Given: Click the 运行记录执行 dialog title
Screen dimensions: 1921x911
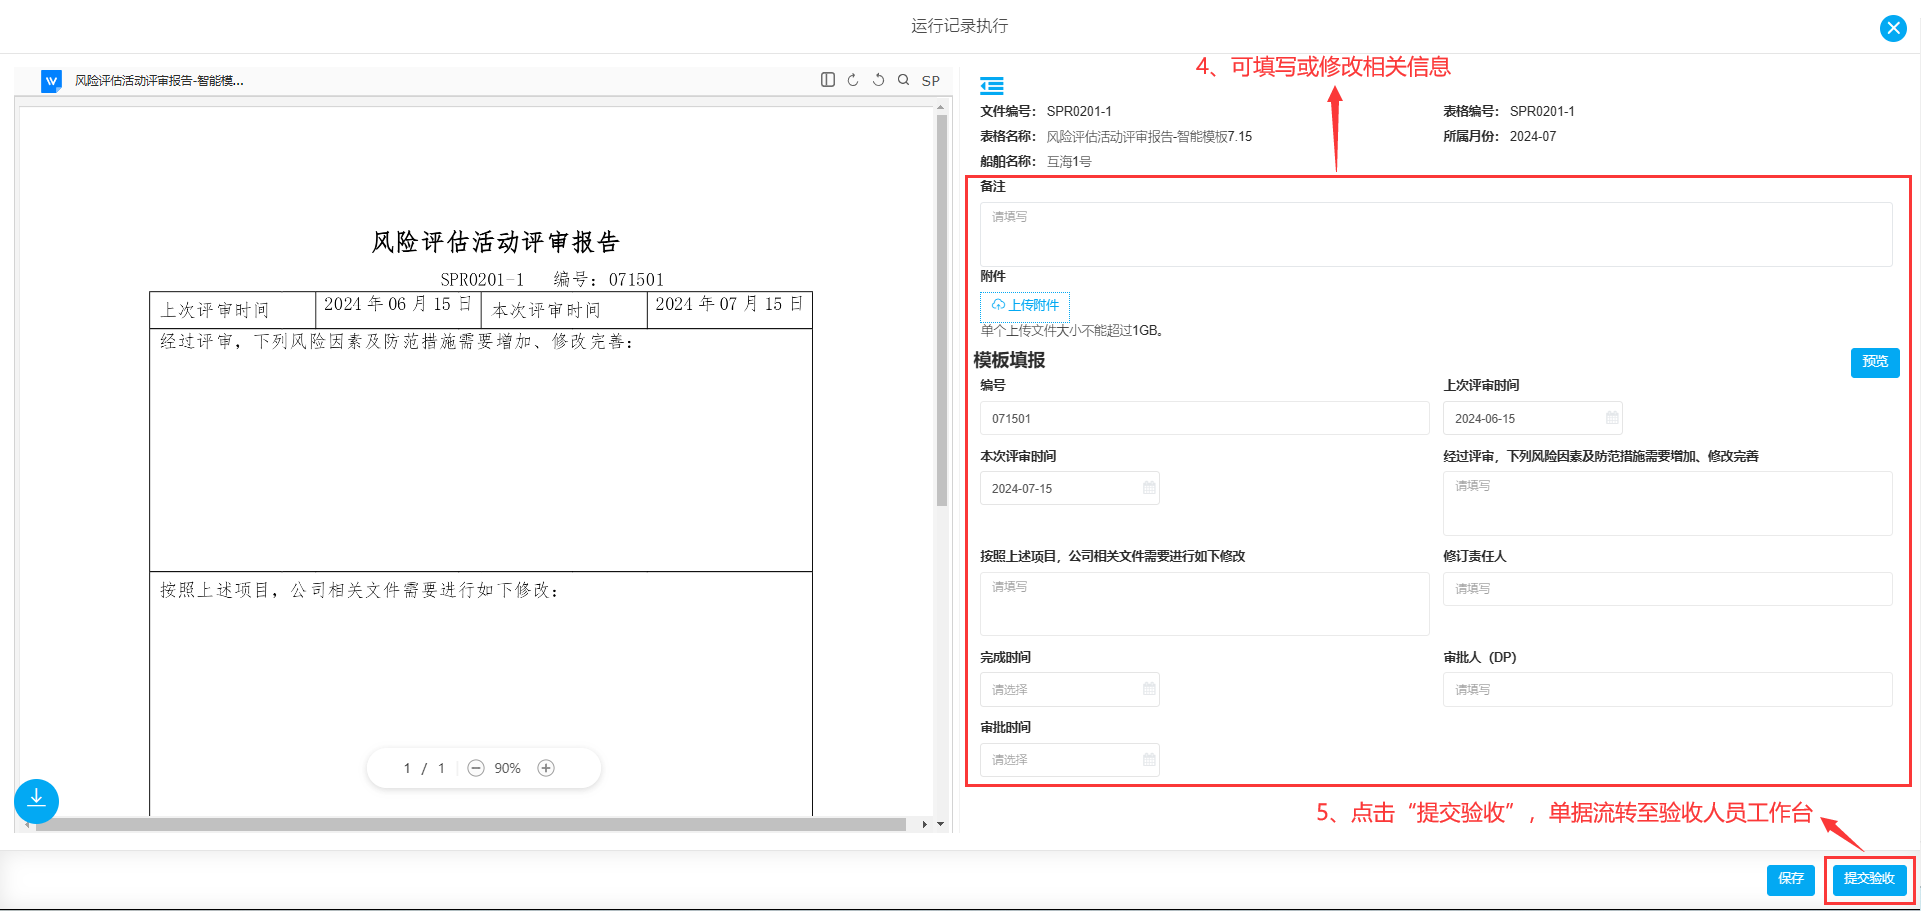Looking at the screenshot, I should 960,26.
